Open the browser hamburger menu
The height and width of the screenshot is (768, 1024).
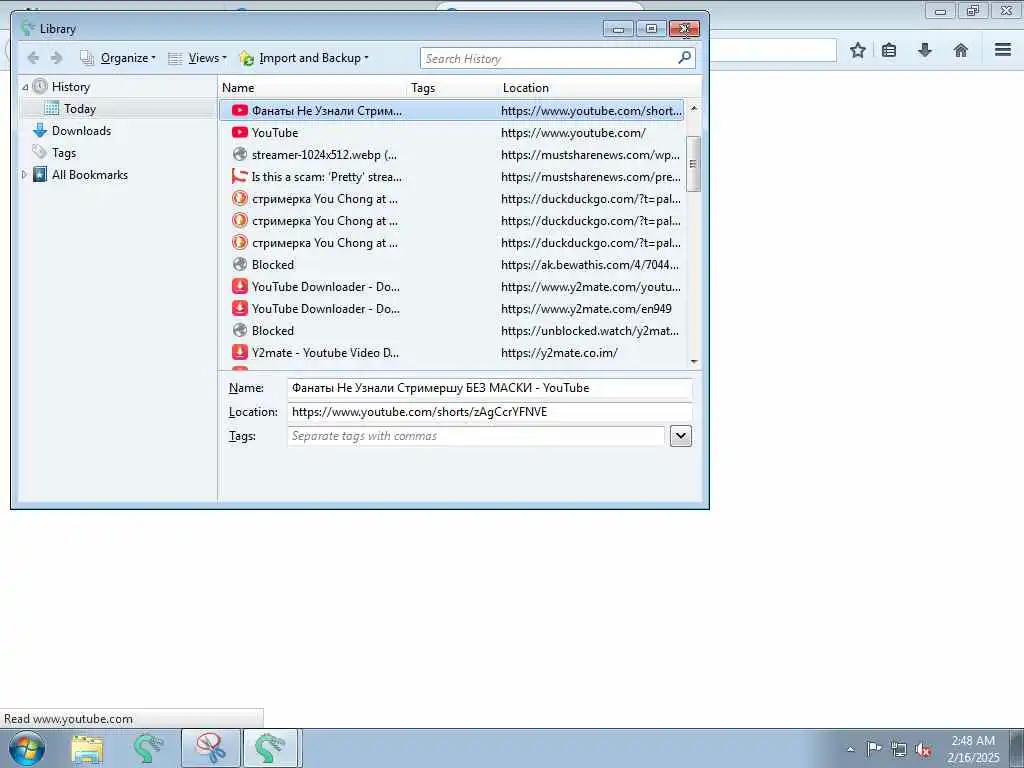[1003, 50]
